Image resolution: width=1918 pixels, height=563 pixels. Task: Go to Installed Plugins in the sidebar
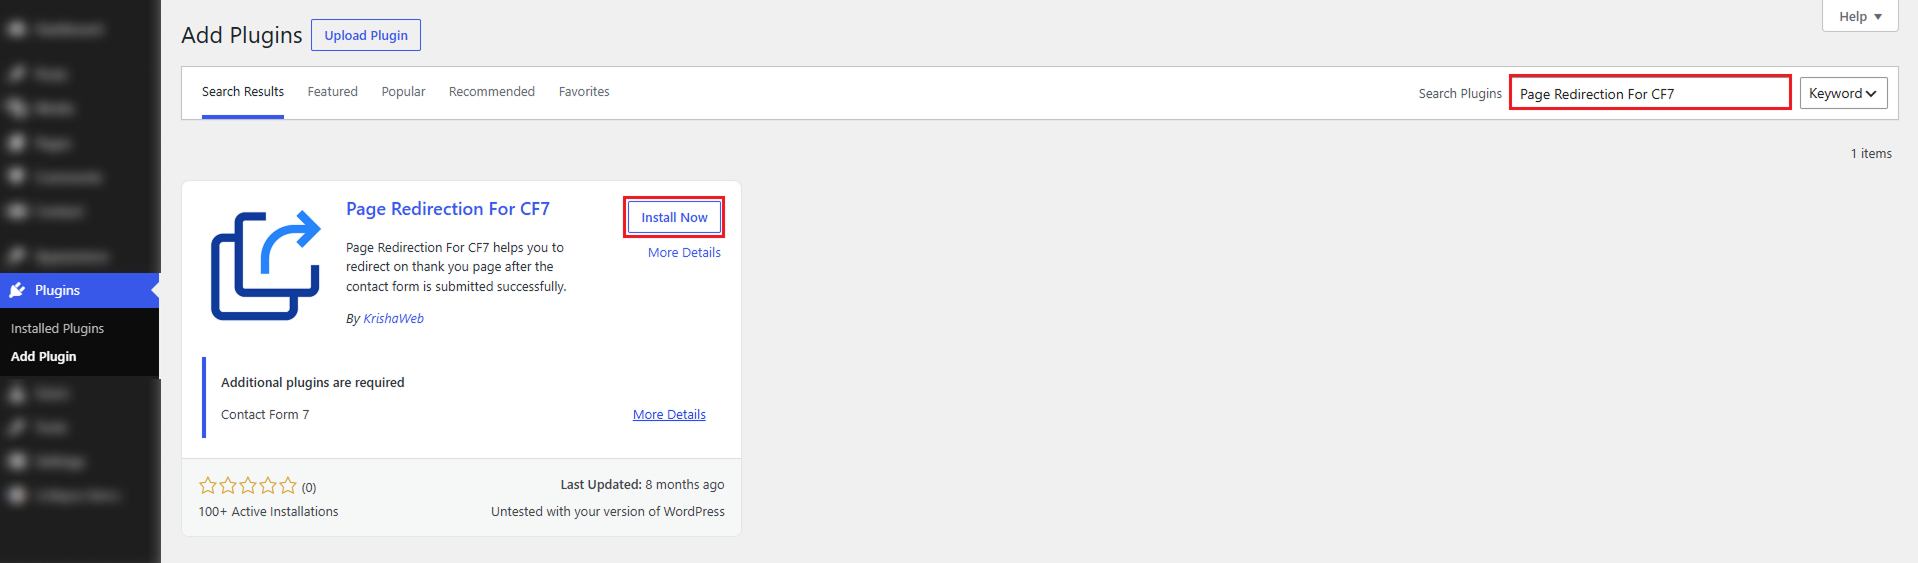click(x=57, y=328)
